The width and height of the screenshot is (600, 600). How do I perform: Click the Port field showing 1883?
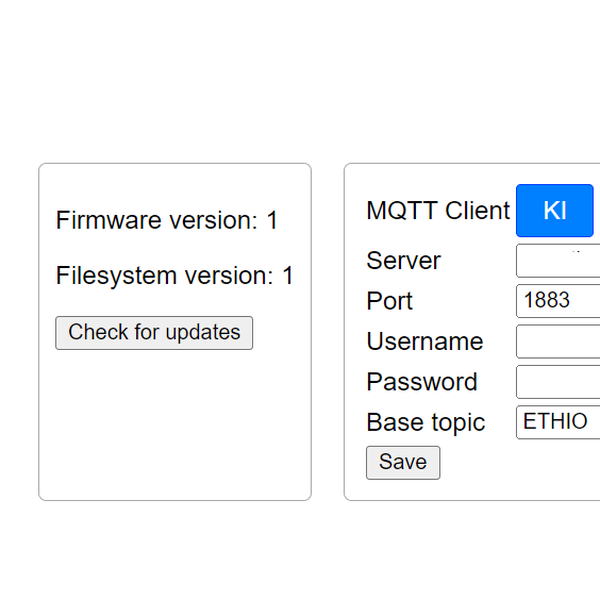click(558, 301)
